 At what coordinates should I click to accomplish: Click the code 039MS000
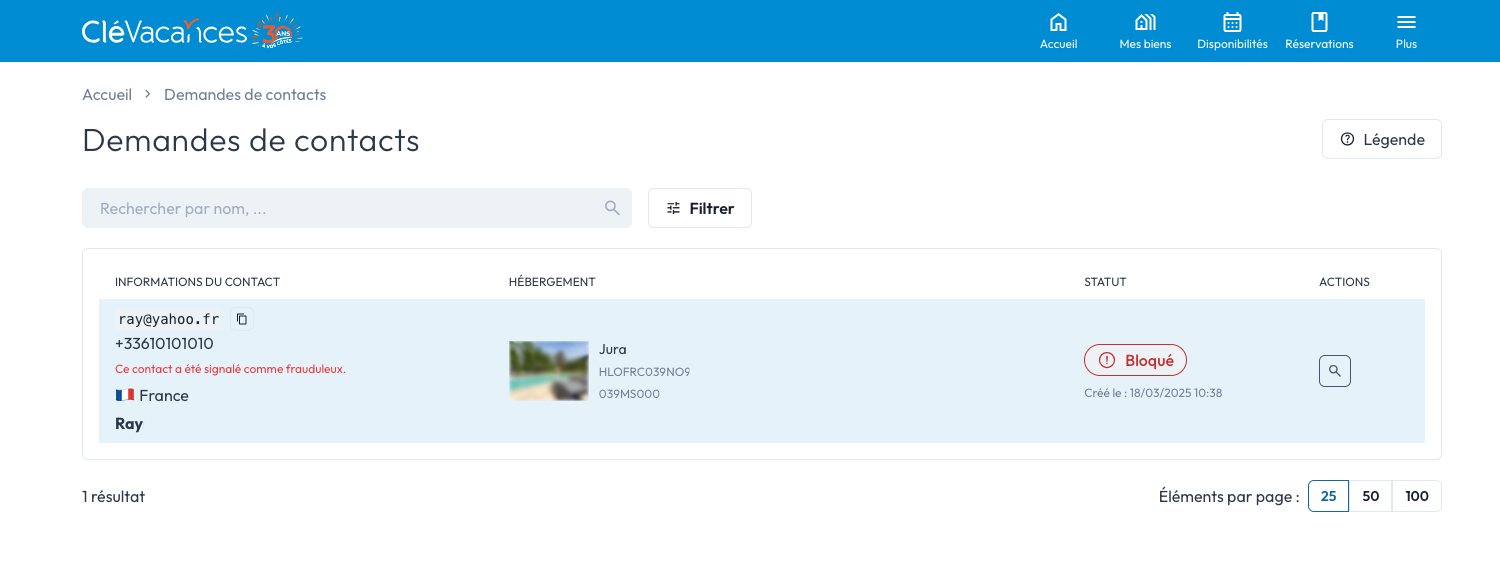(x=629, y=394)
